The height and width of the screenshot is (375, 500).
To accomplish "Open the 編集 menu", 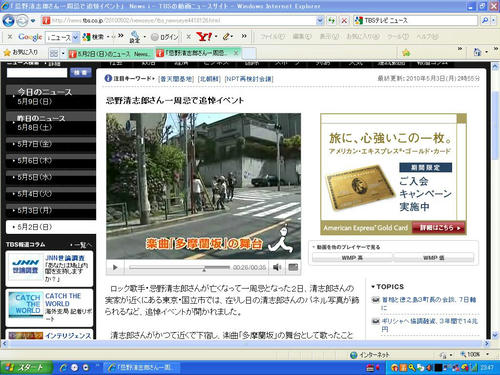I will tap(302, 37).
